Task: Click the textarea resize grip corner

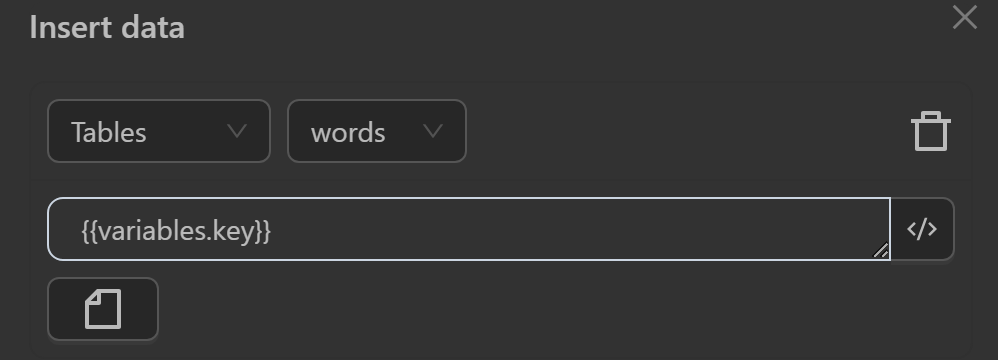Action: 881,251
